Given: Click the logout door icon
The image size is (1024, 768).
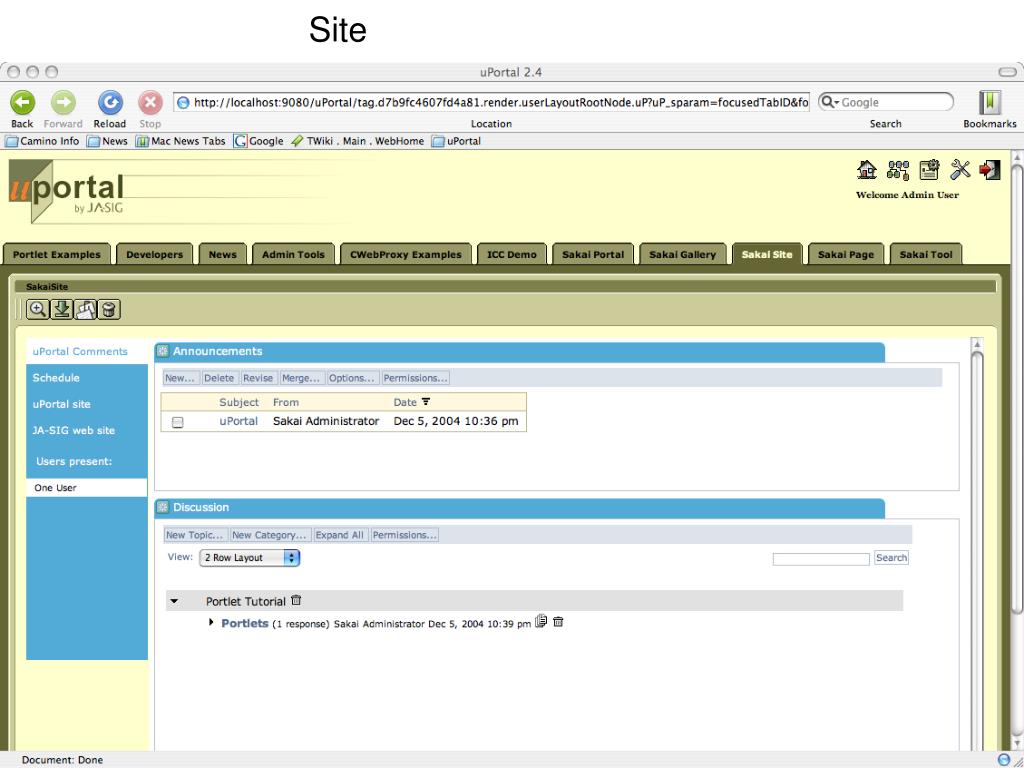Looking at the screenshot, I should pos(990,170).
